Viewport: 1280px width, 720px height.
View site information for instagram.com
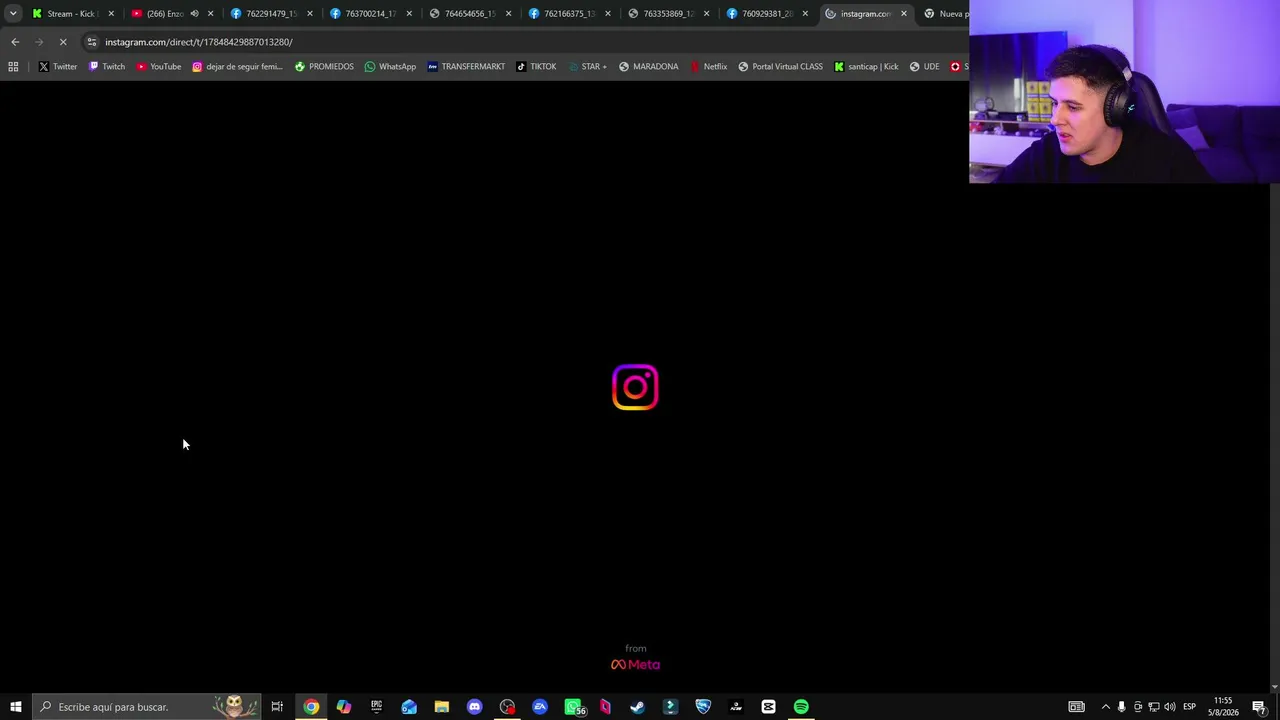(x=92, y=42)
